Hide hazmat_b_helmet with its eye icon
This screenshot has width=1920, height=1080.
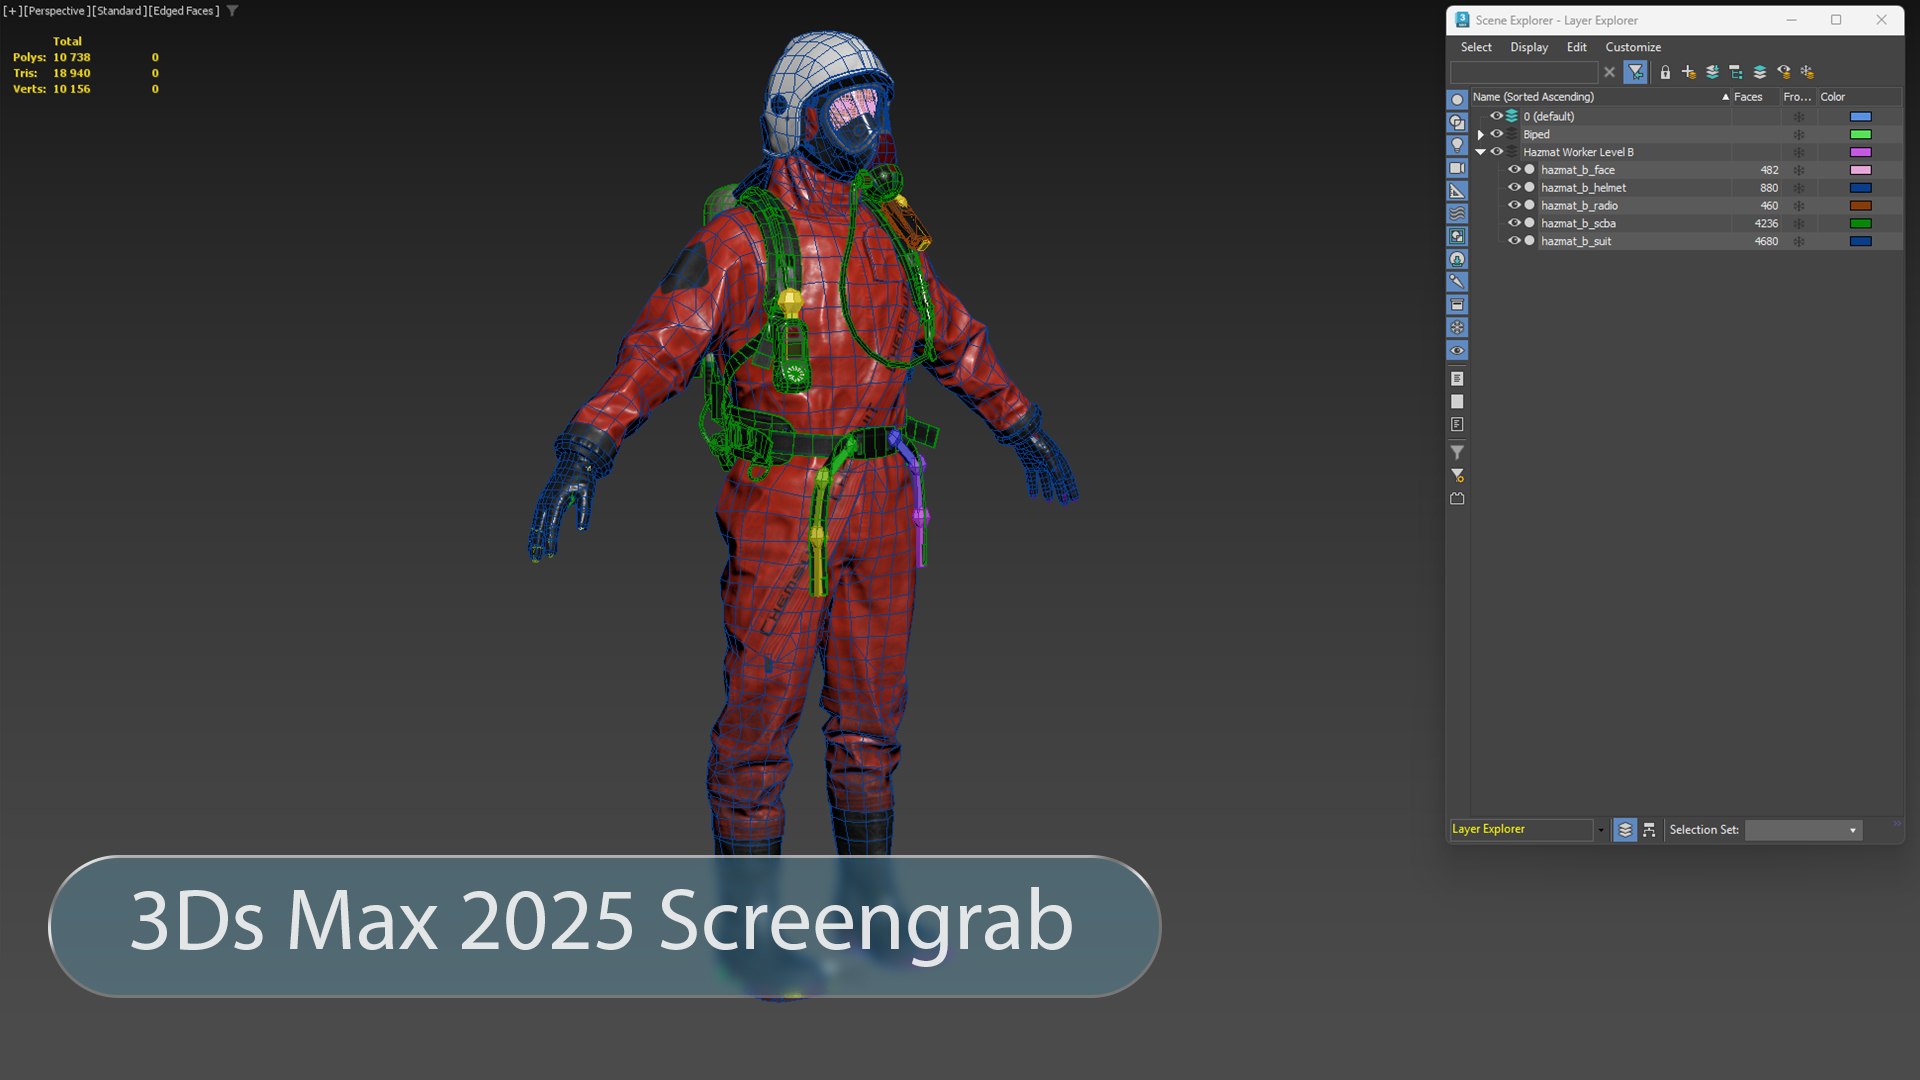(1514, 187)
